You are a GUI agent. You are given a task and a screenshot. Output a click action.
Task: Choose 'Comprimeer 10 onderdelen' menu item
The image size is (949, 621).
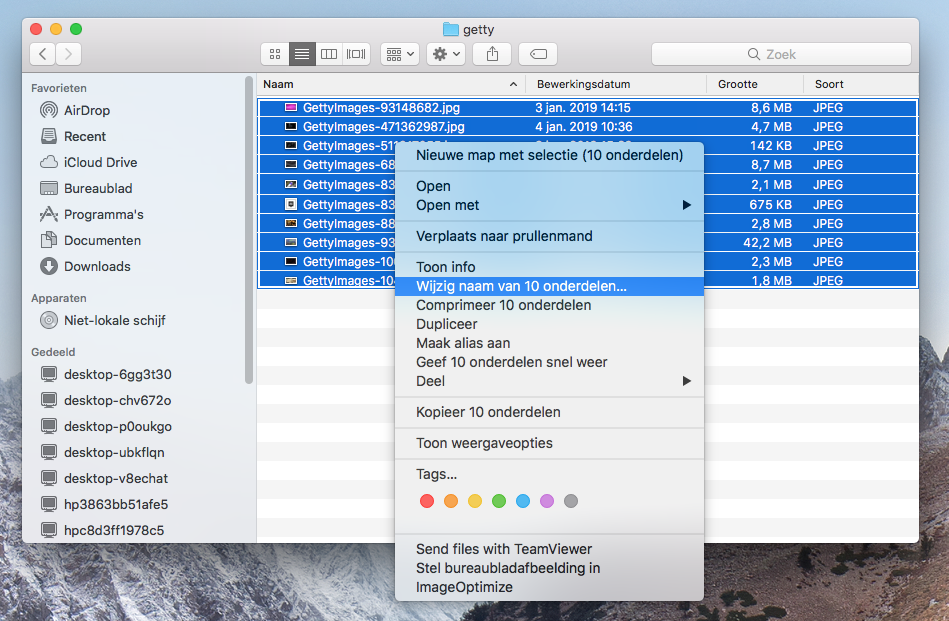coord(503,305)
